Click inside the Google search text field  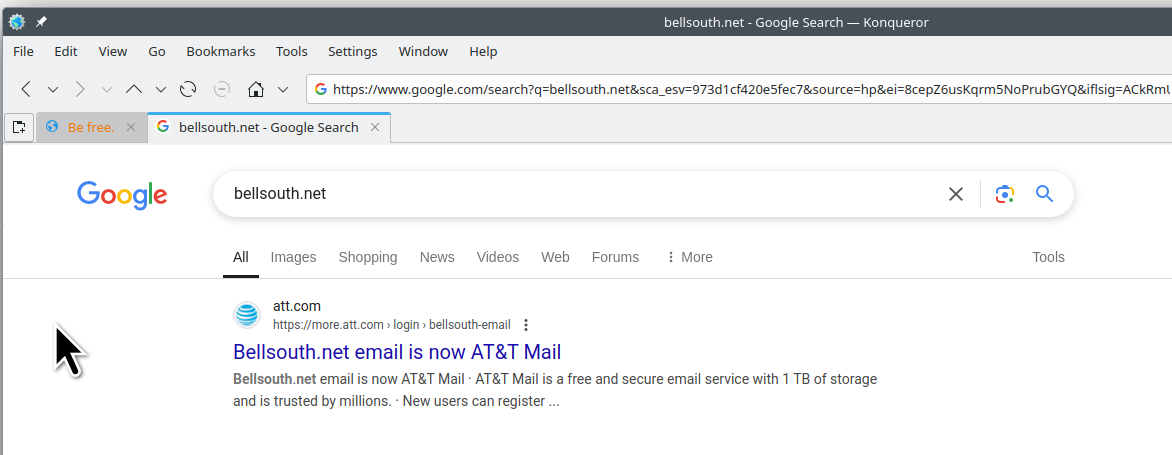pyautogui.click(x=583, y=194)
